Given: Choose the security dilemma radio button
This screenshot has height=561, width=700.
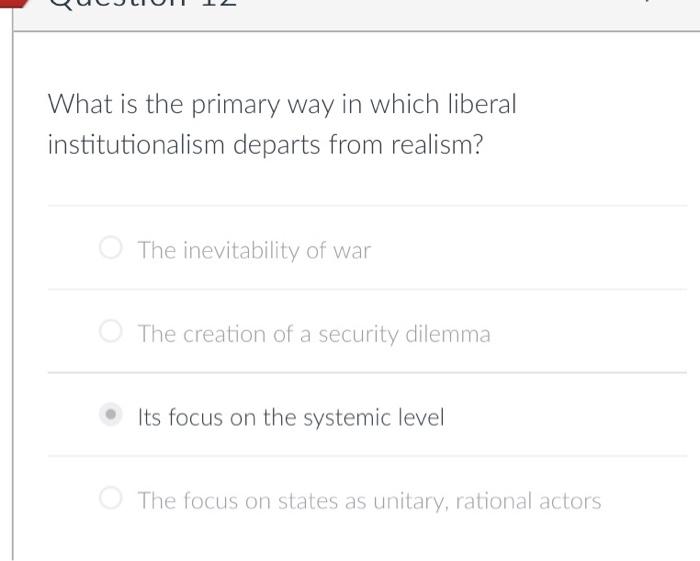Looking at the screenshot, I should point(110,331).
